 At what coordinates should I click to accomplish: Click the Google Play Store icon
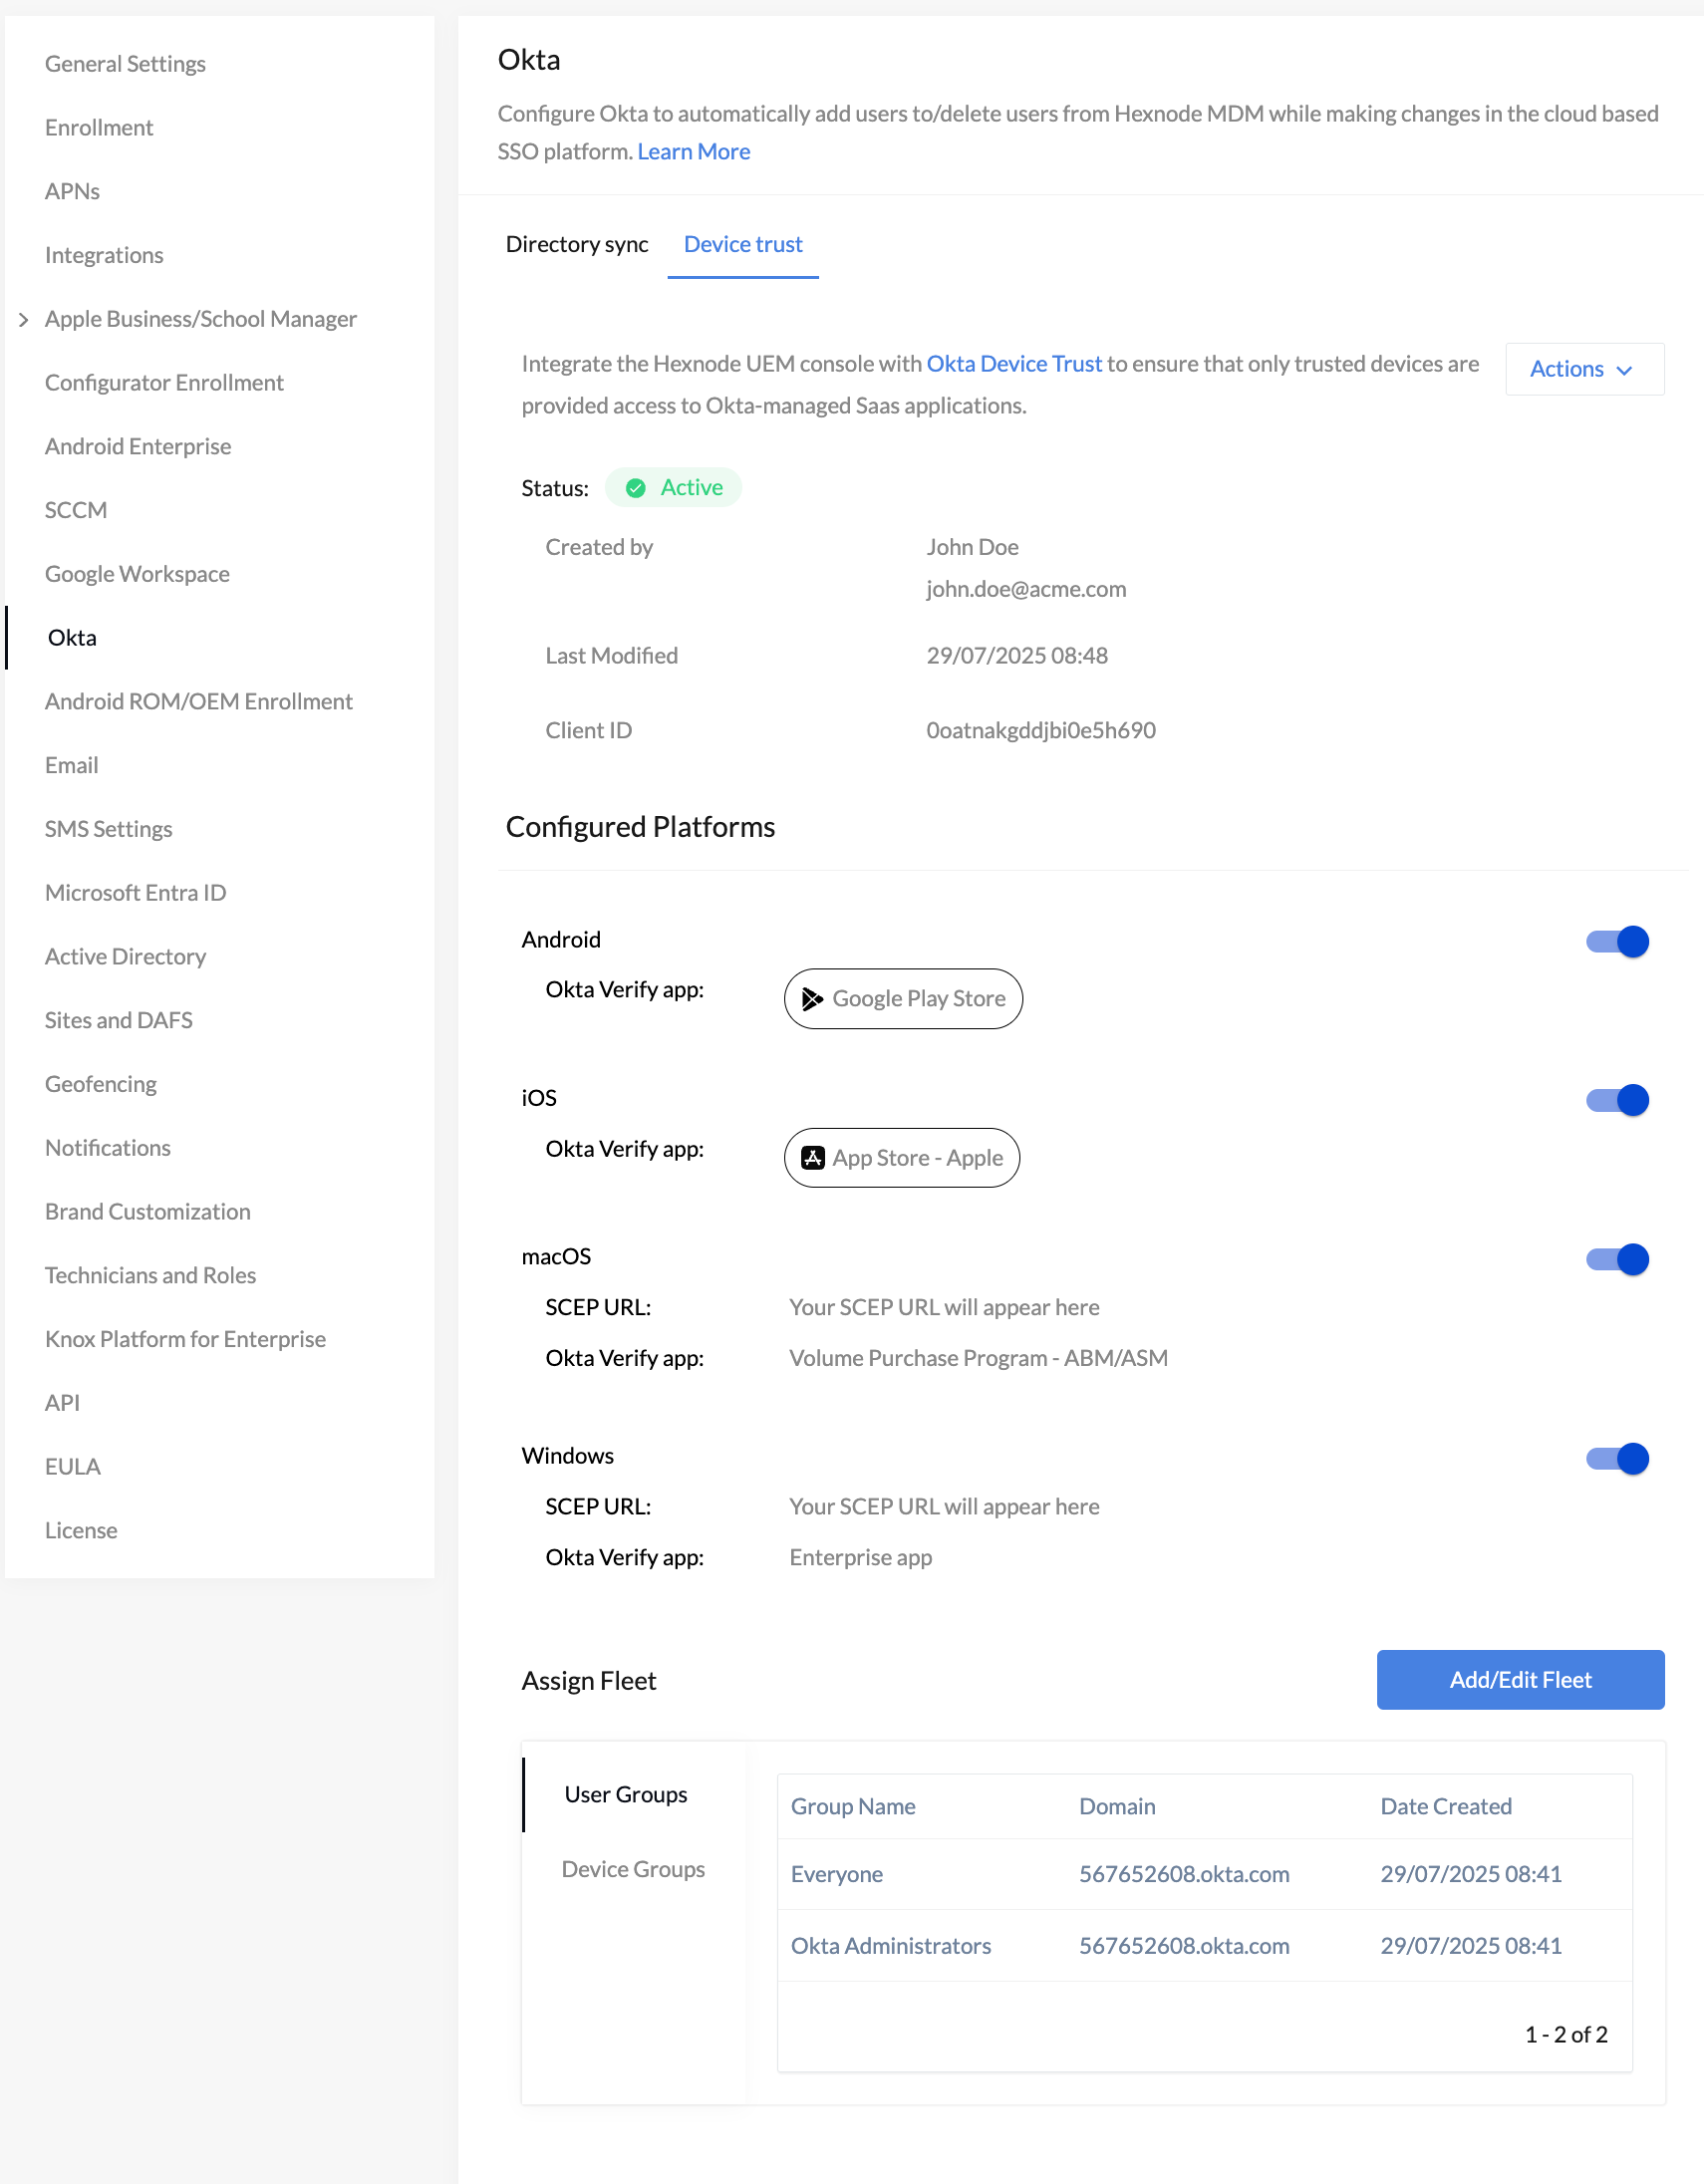point(812,998)
